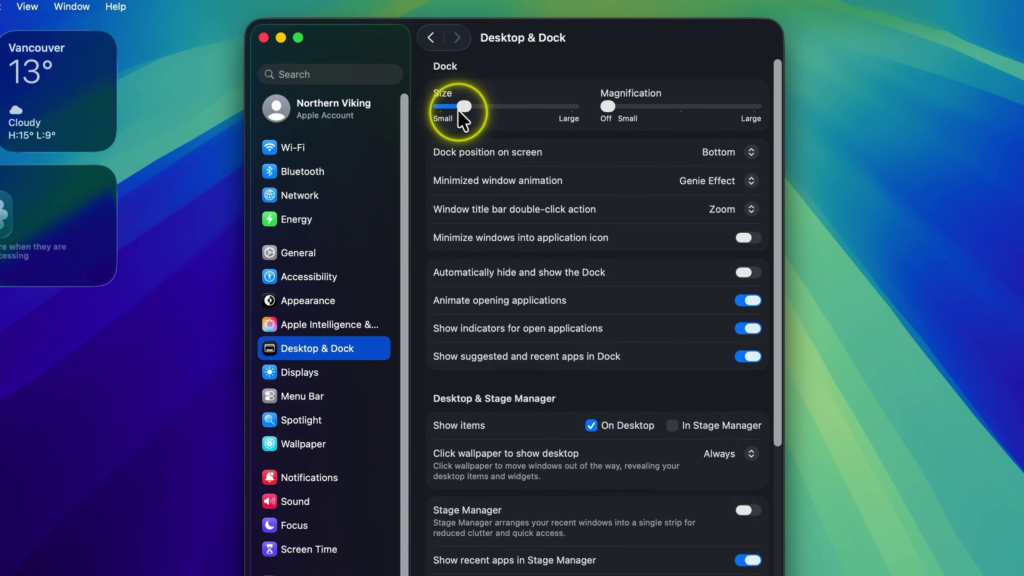Click the Wallpaper flower icon

(x=269, y=444)
